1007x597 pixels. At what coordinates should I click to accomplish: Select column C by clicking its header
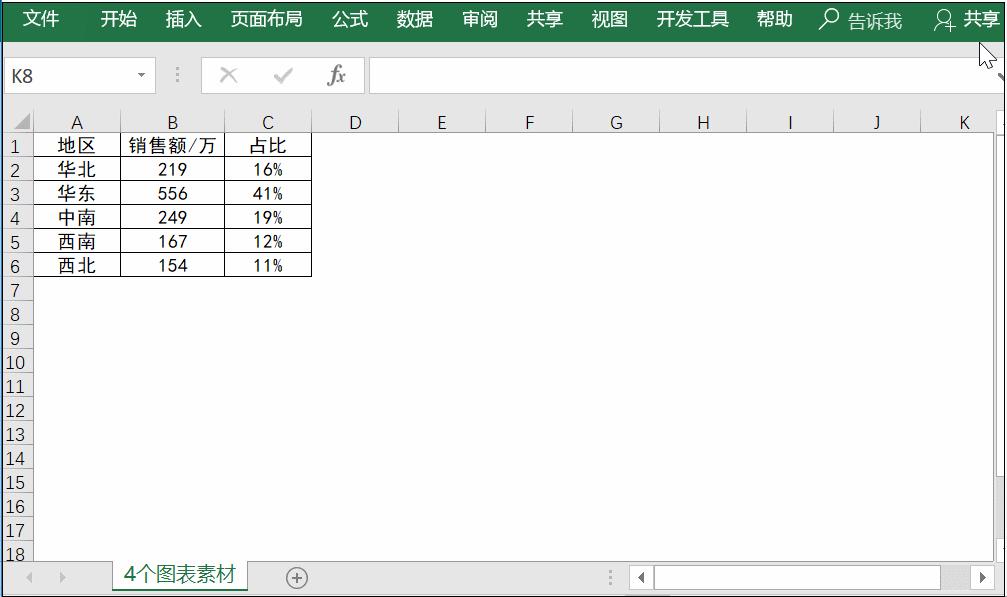coord(267,121)
